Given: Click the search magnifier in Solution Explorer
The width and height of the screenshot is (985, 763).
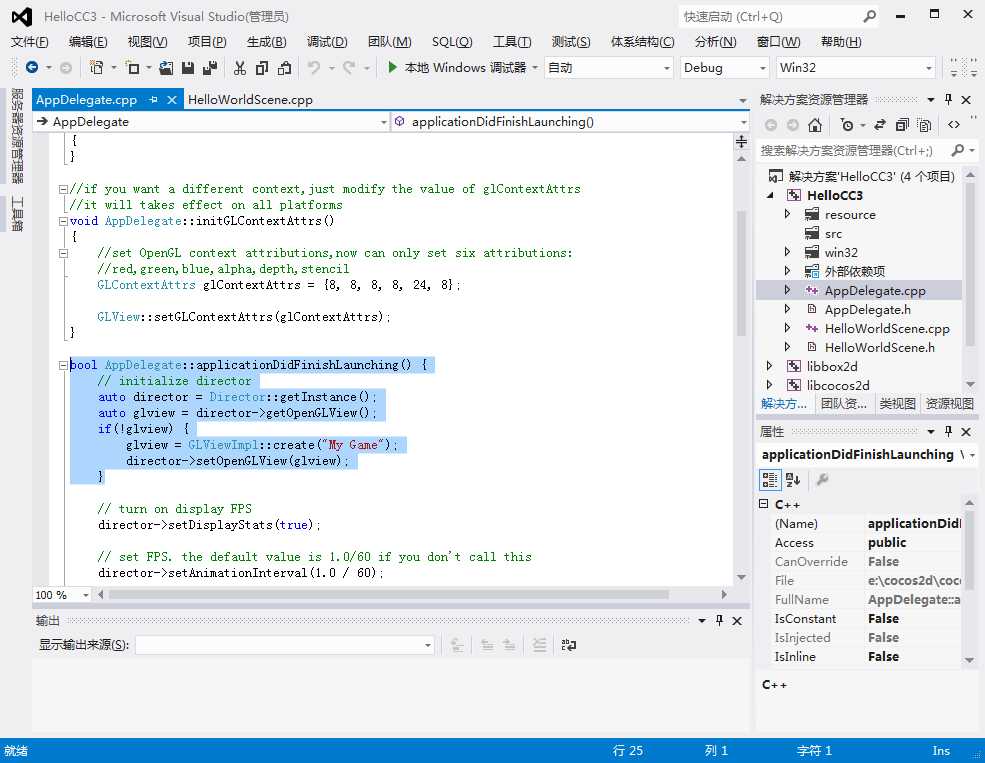Looking at the screenshot, I should pos(957,150).
